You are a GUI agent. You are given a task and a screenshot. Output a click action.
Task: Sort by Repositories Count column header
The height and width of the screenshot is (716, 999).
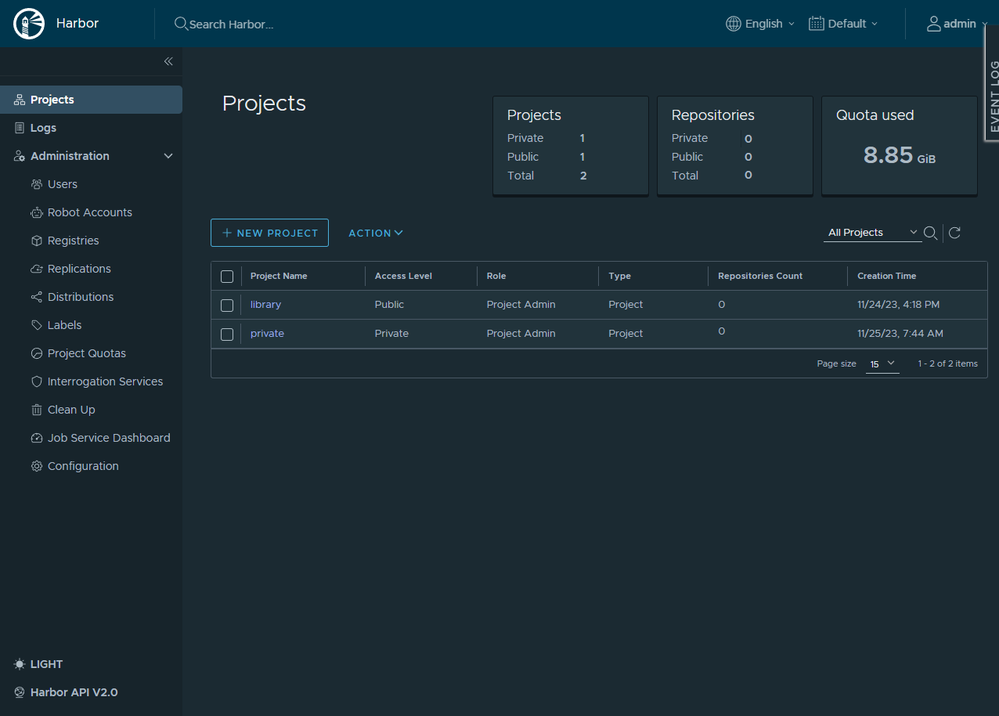[760, 276]
